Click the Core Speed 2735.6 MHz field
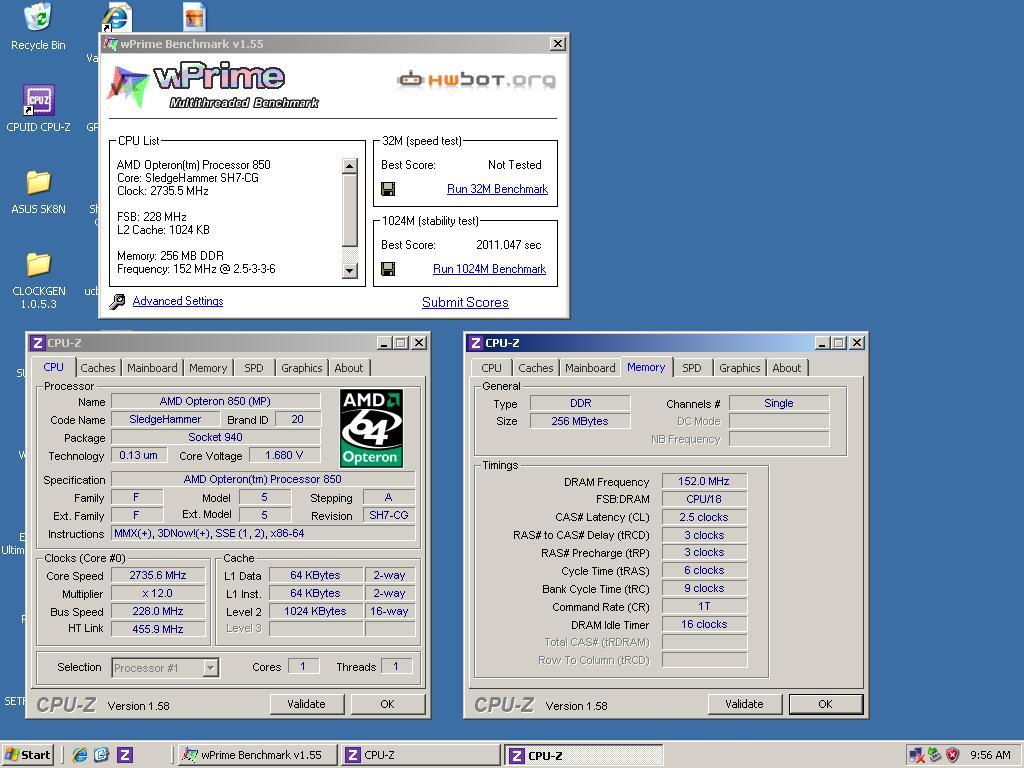The height and width of the screenshot is (768, 1024). (x=158, y=575)
